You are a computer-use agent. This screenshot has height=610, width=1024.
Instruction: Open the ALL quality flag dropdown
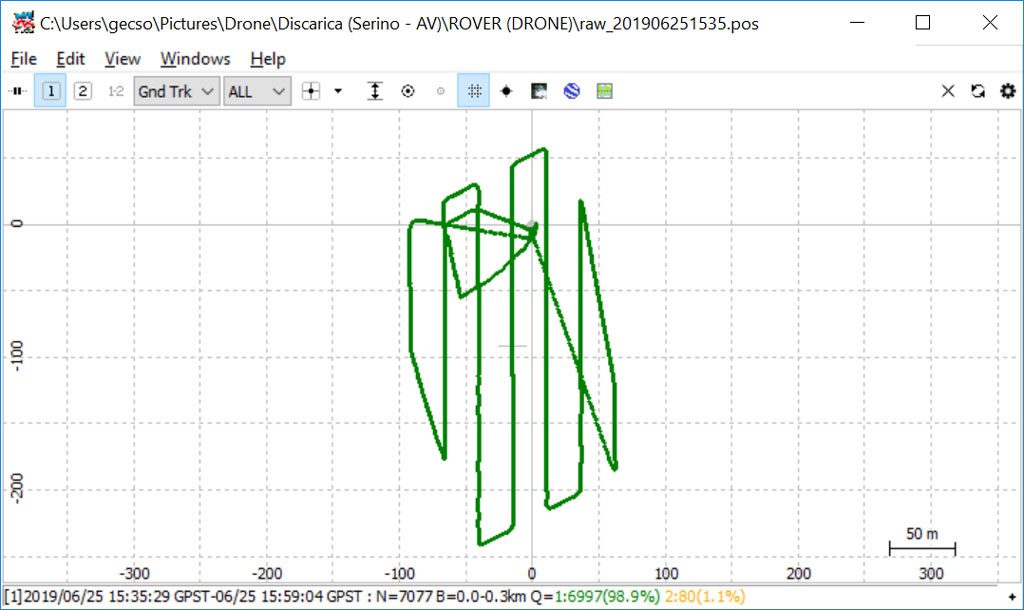tap(257, 91)
